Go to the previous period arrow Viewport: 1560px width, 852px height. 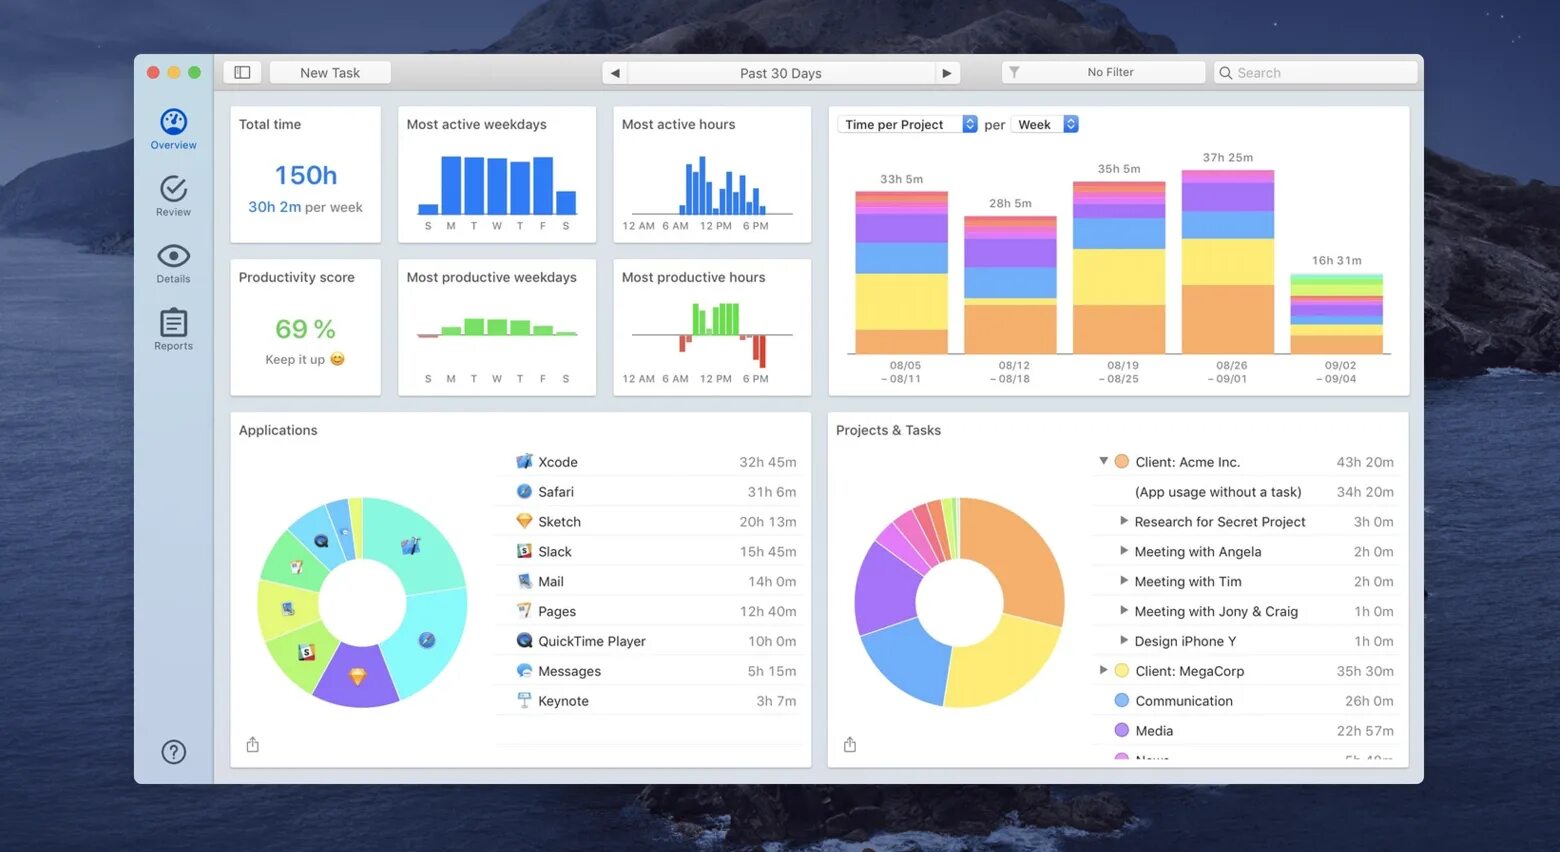[615, 73]
